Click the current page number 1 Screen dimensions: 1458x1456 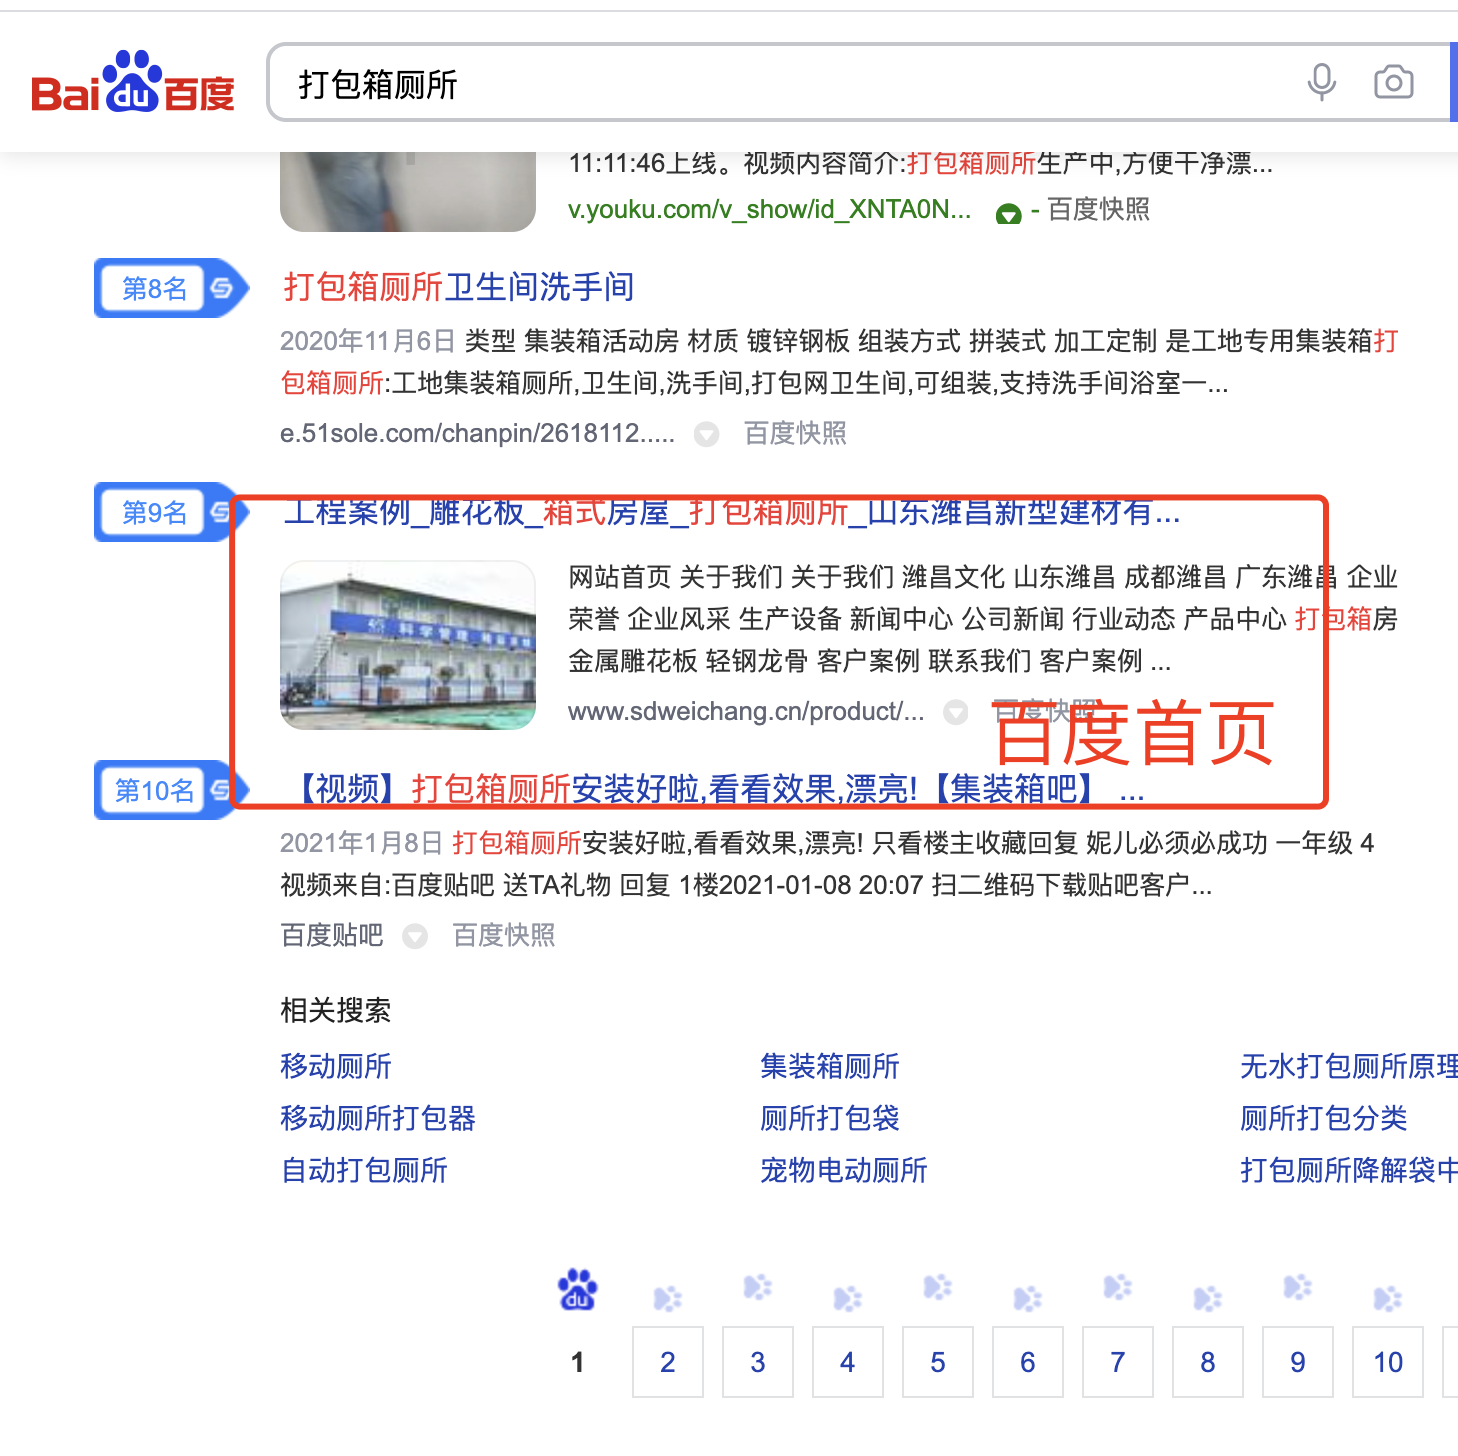[577, 1362]
